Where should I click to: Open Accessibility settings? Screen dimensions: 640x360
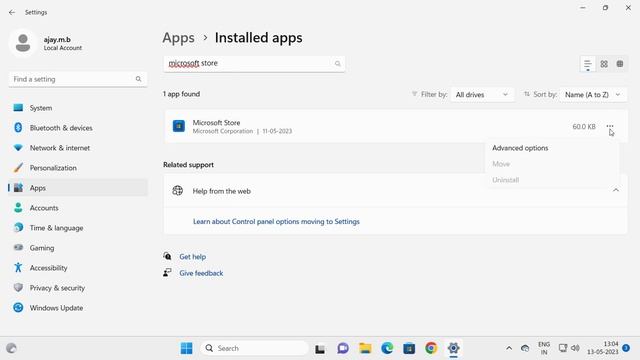[x=78, y=268]
